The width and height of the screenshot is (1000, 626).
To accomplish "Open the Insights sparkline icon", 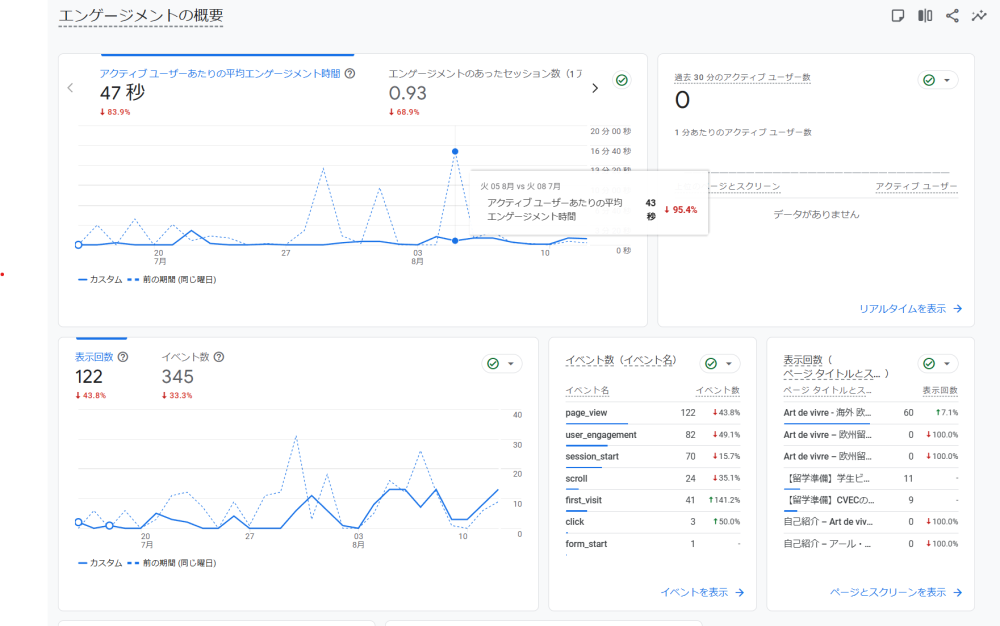I will tap(979, 16).
